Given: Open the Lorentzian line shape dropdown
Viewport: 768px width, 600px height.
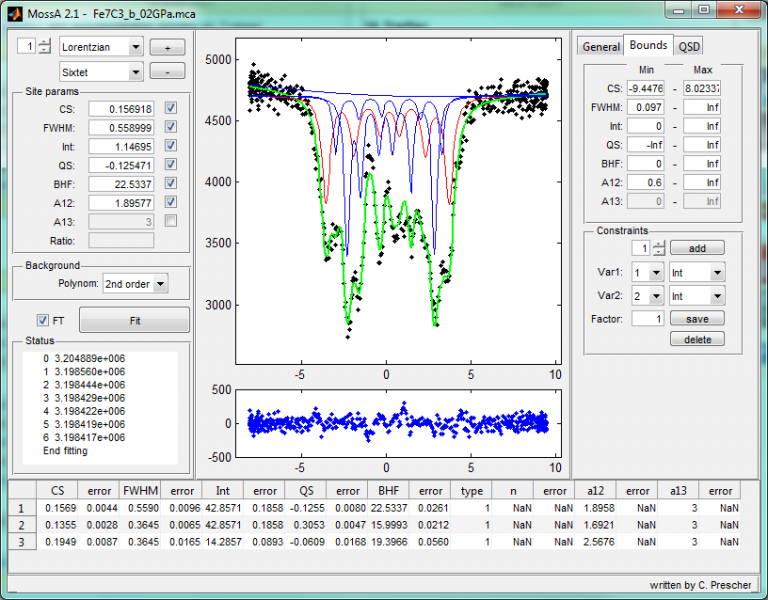Looking at the screenshot, I should pyautogui.click(x=101, y=47).
